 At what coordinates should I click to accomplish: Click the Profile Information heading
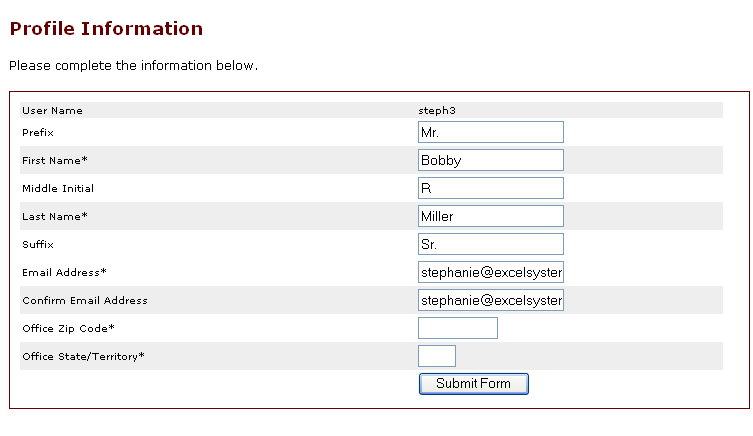click(x=106, y=29)
